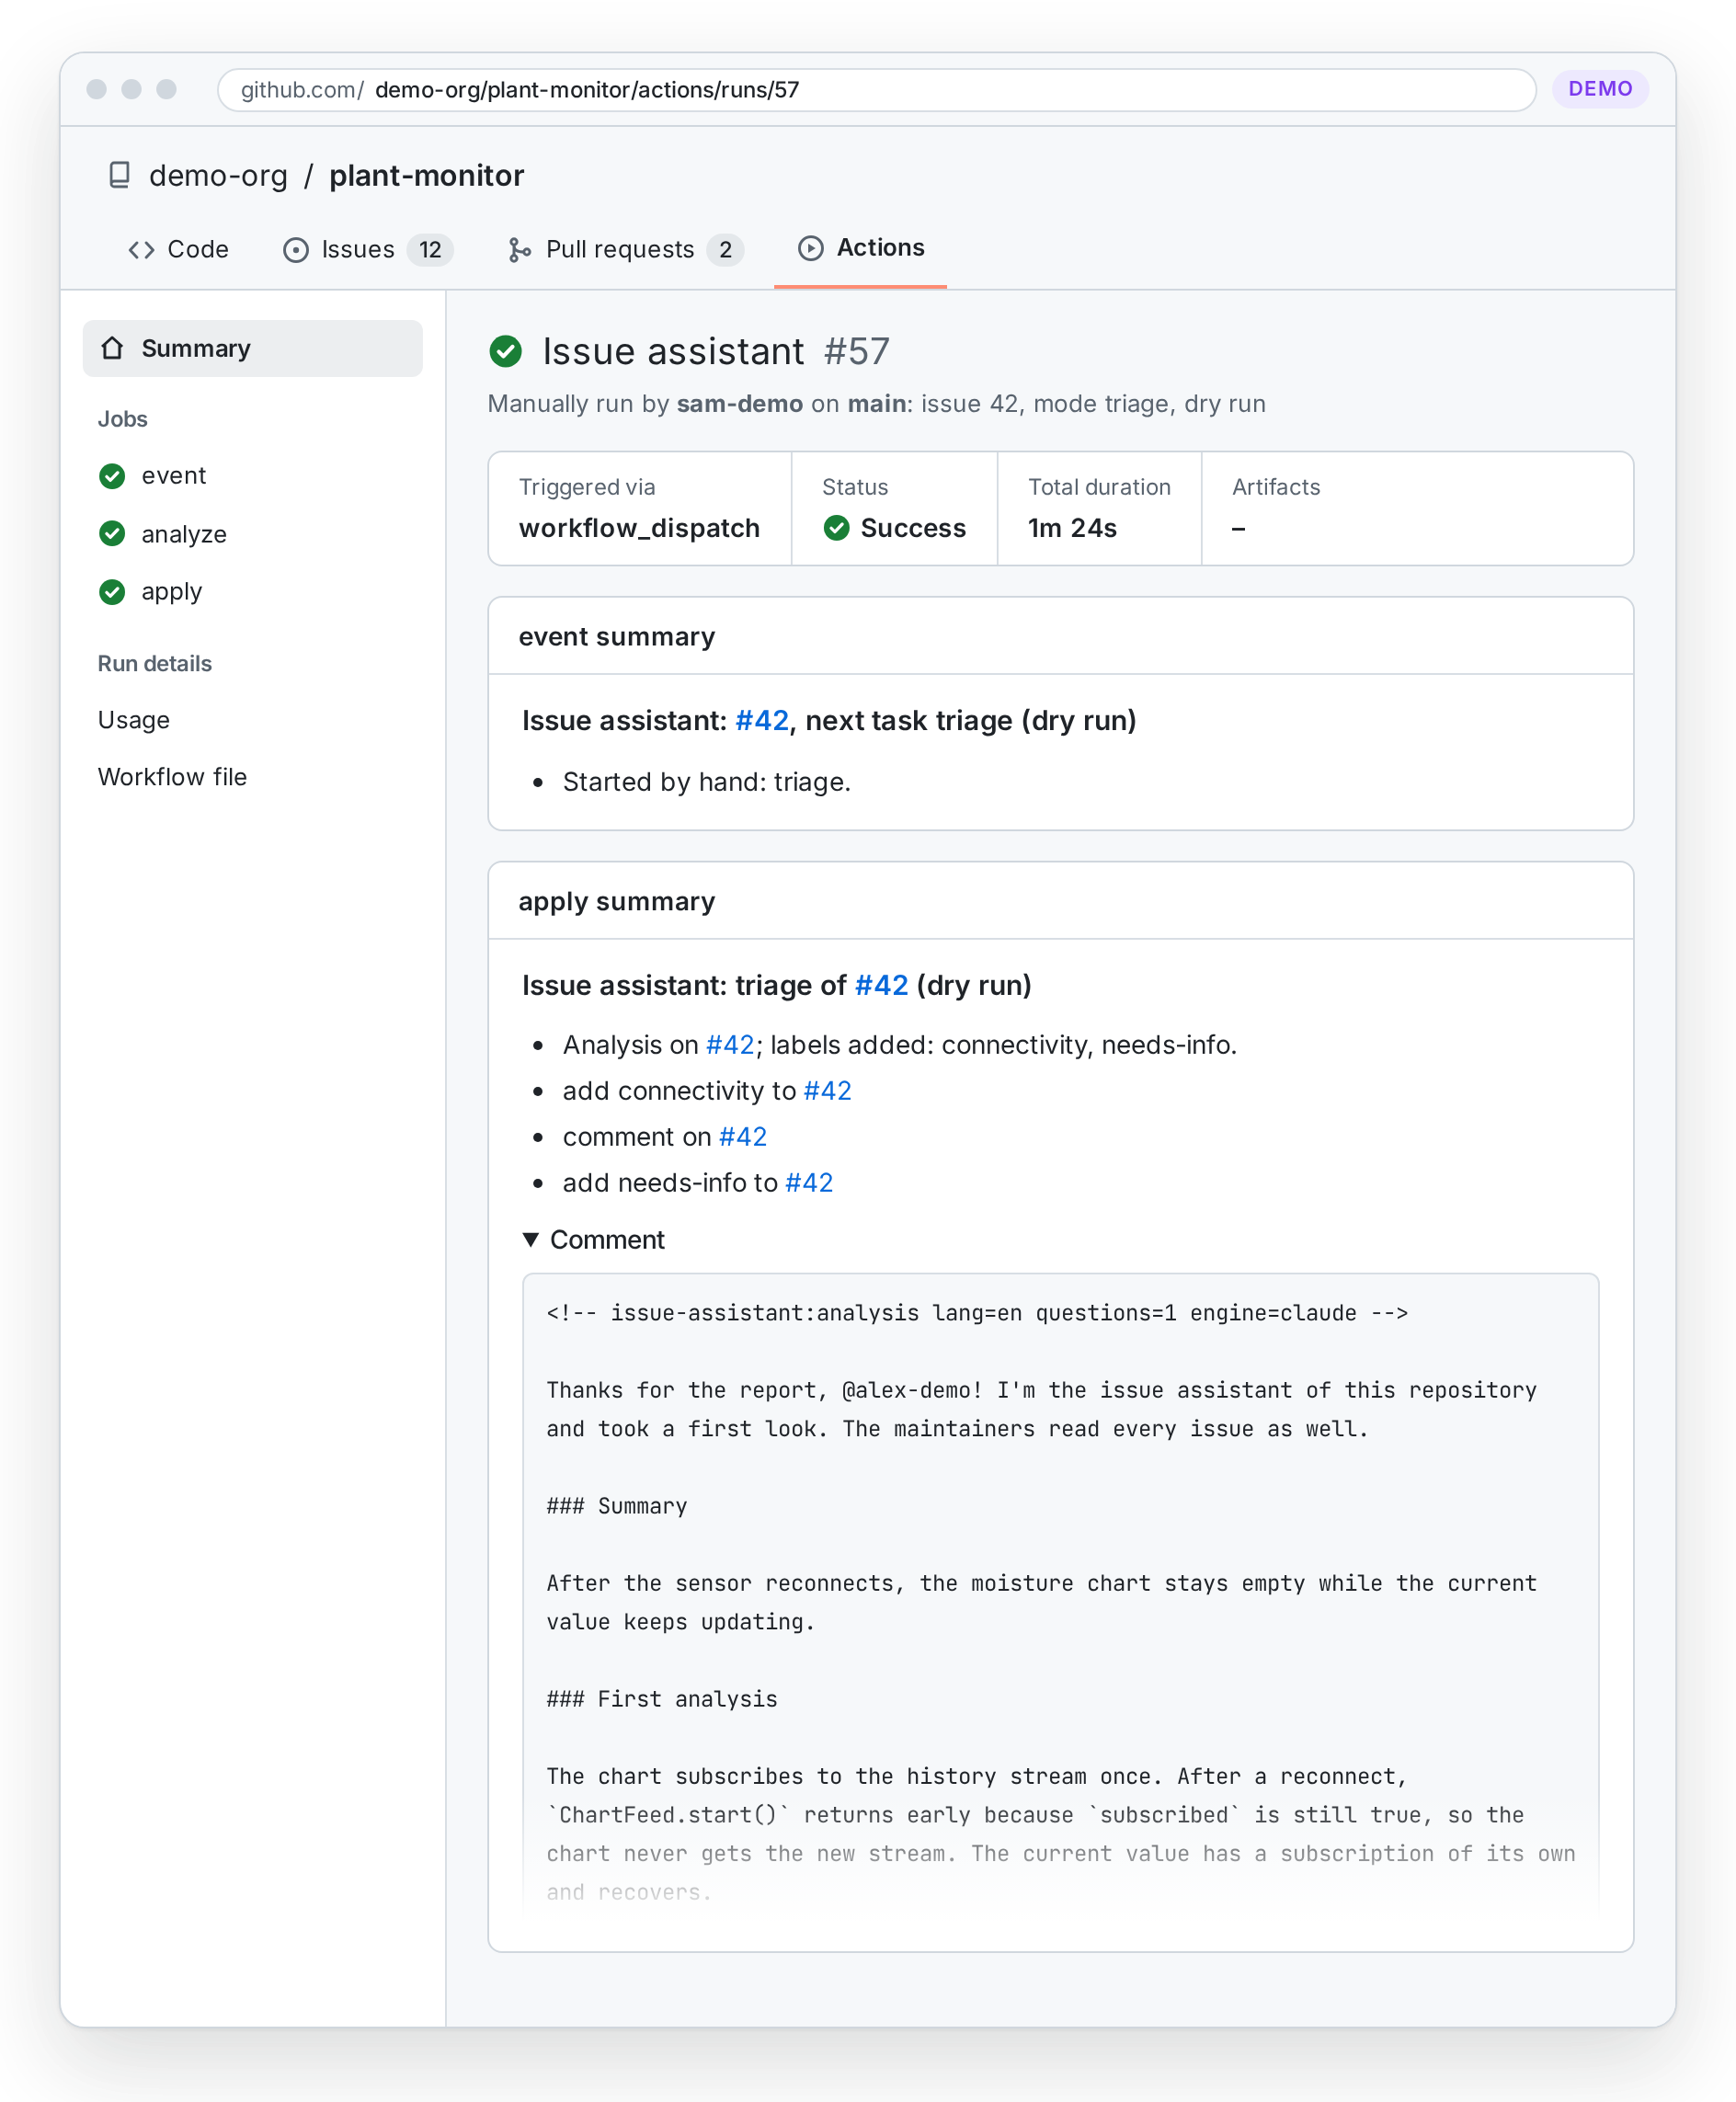
Task: Open the Code tab
Action: 179,249
